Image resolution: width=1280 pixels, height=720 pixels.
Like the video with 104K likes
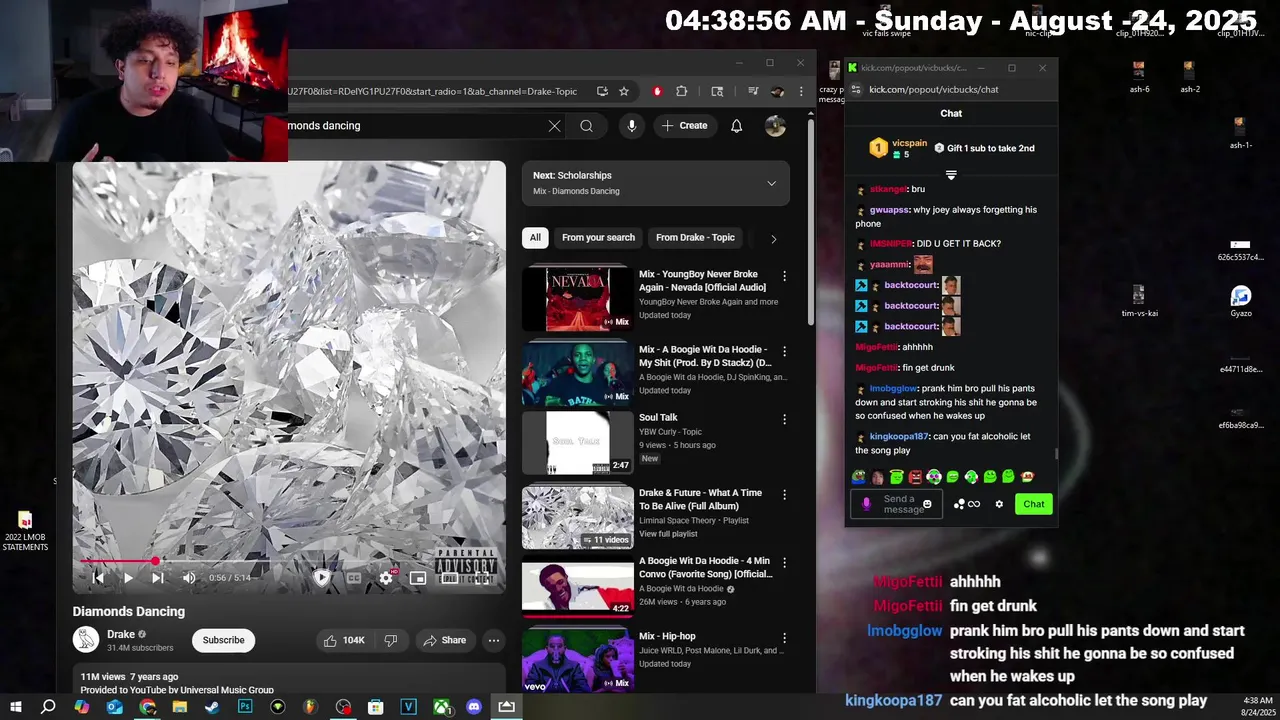click(343, 640)
